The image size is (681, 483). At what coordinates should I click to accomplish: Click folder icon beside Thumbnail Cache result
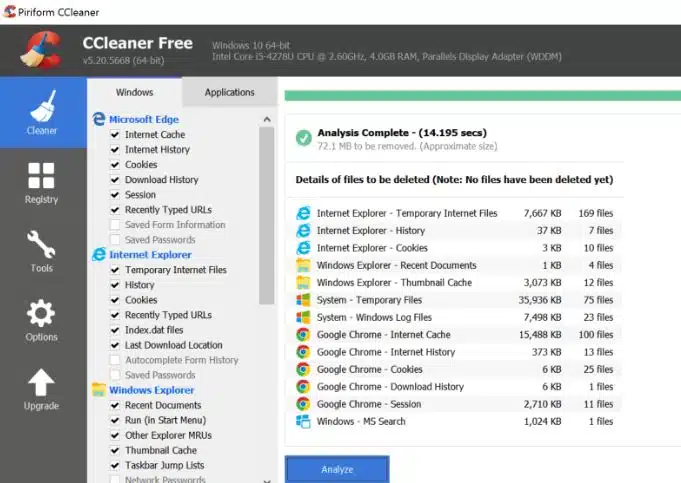pyautogui.click(x=303, y=282)
